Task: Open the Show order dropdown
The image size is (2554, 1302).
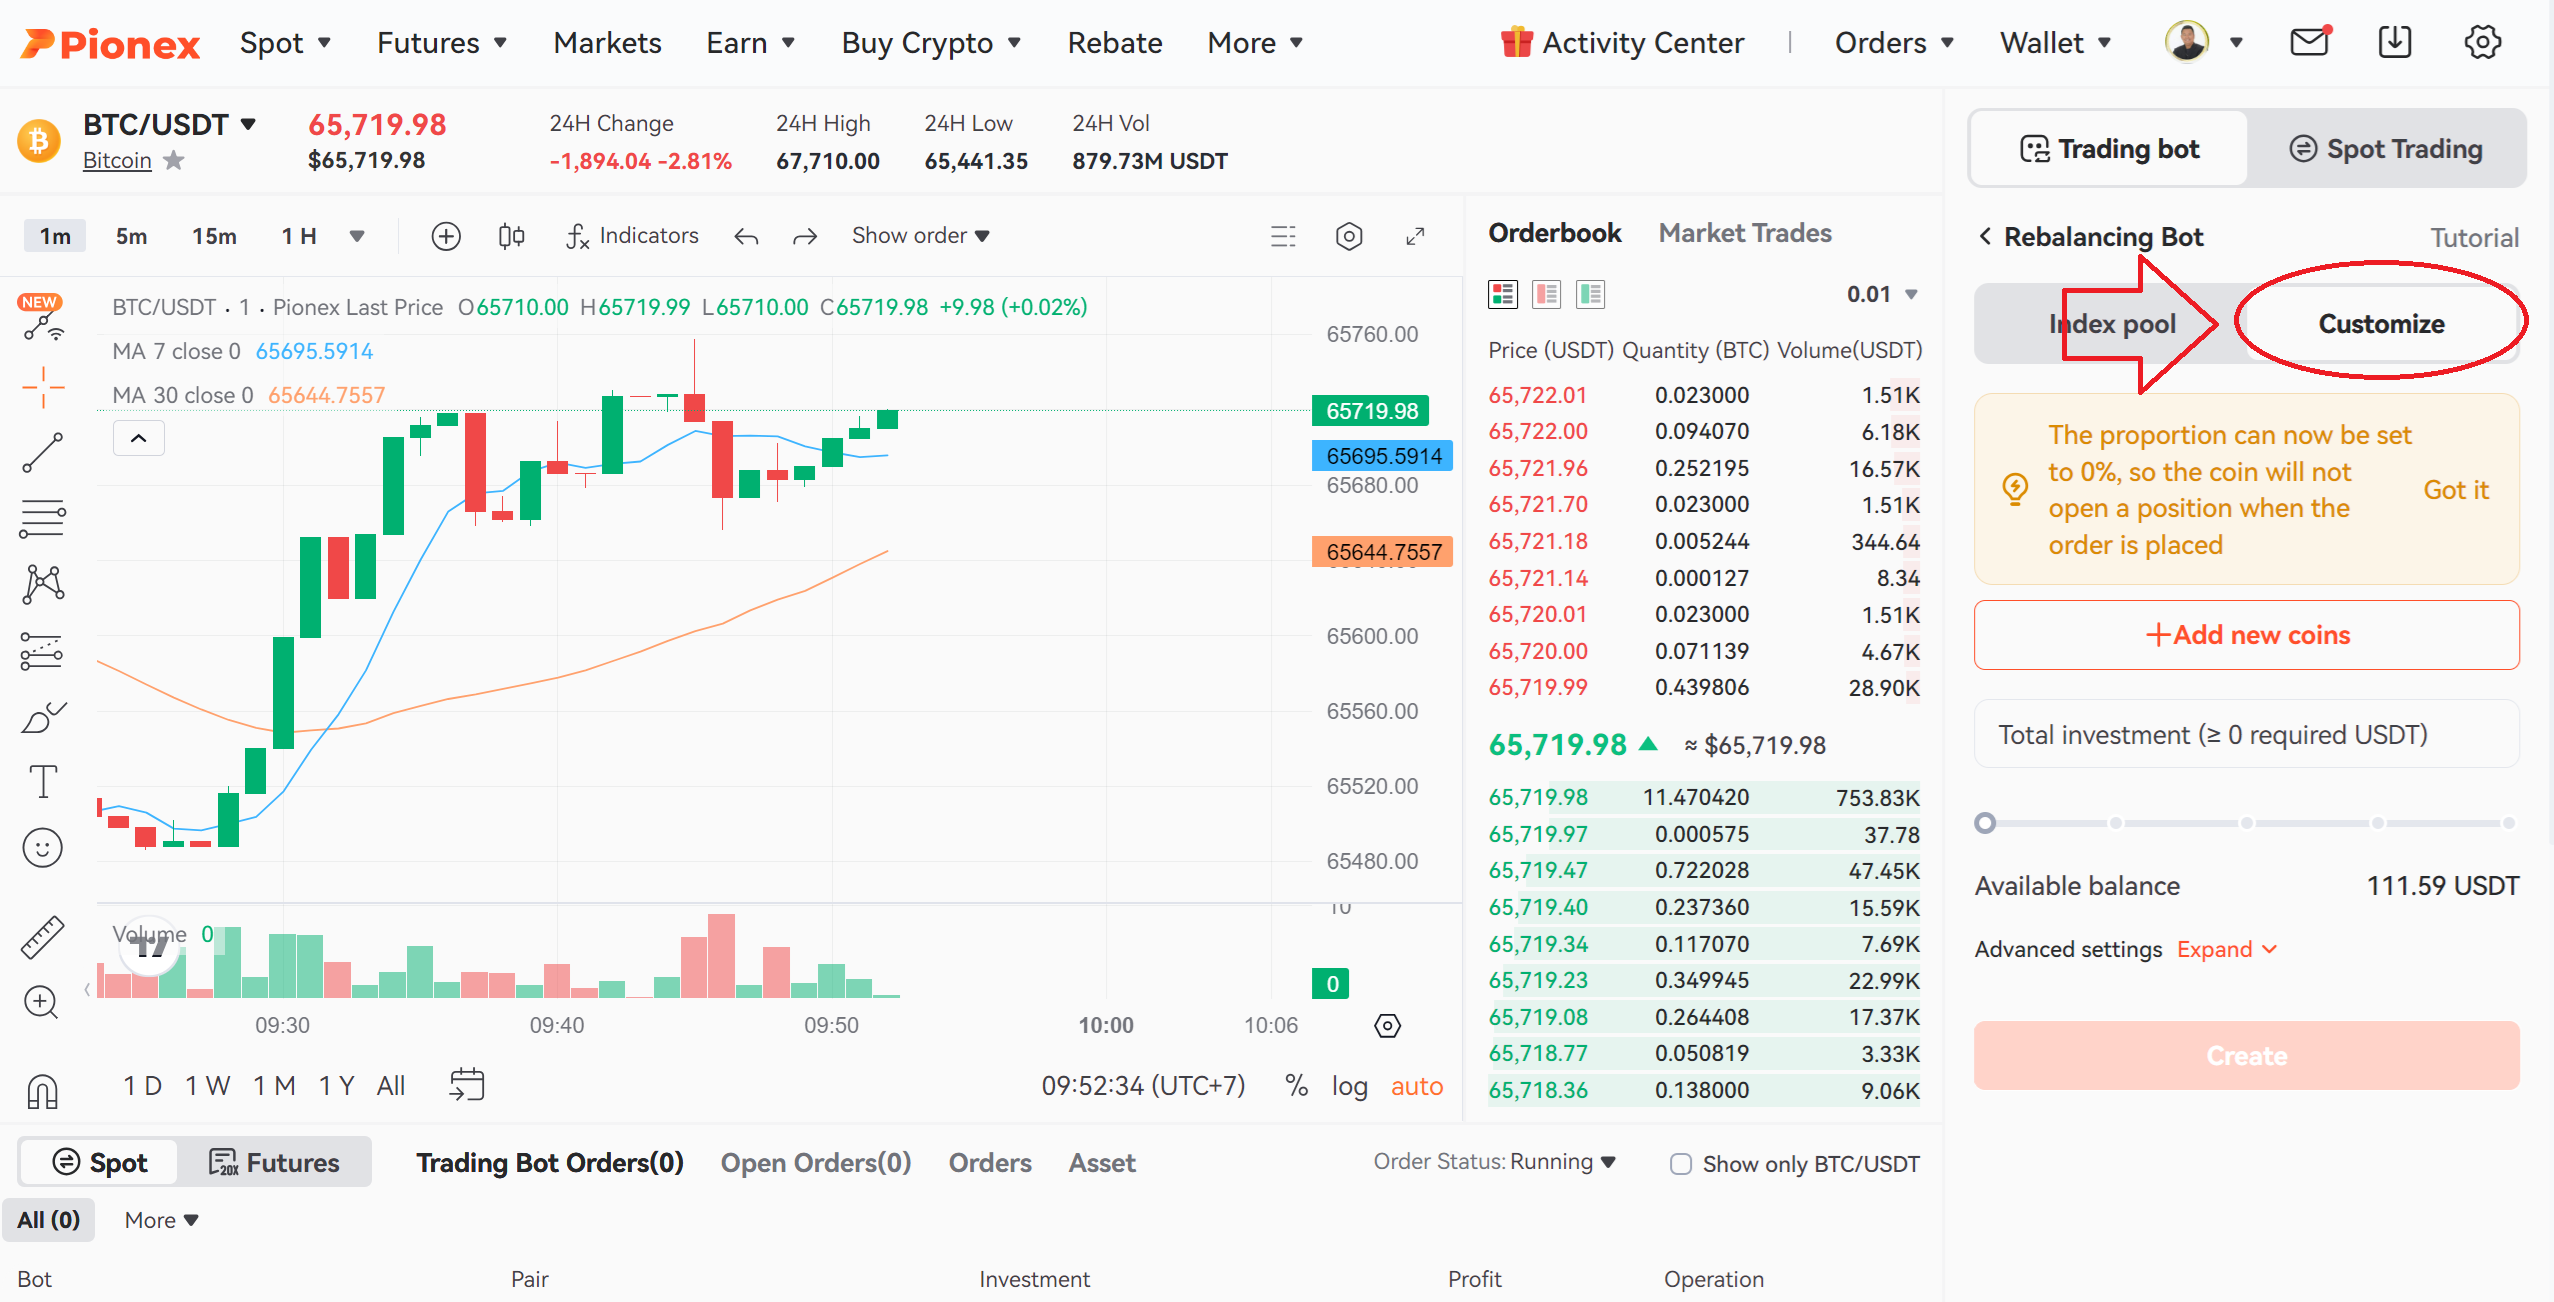Action: coord(920,236)
